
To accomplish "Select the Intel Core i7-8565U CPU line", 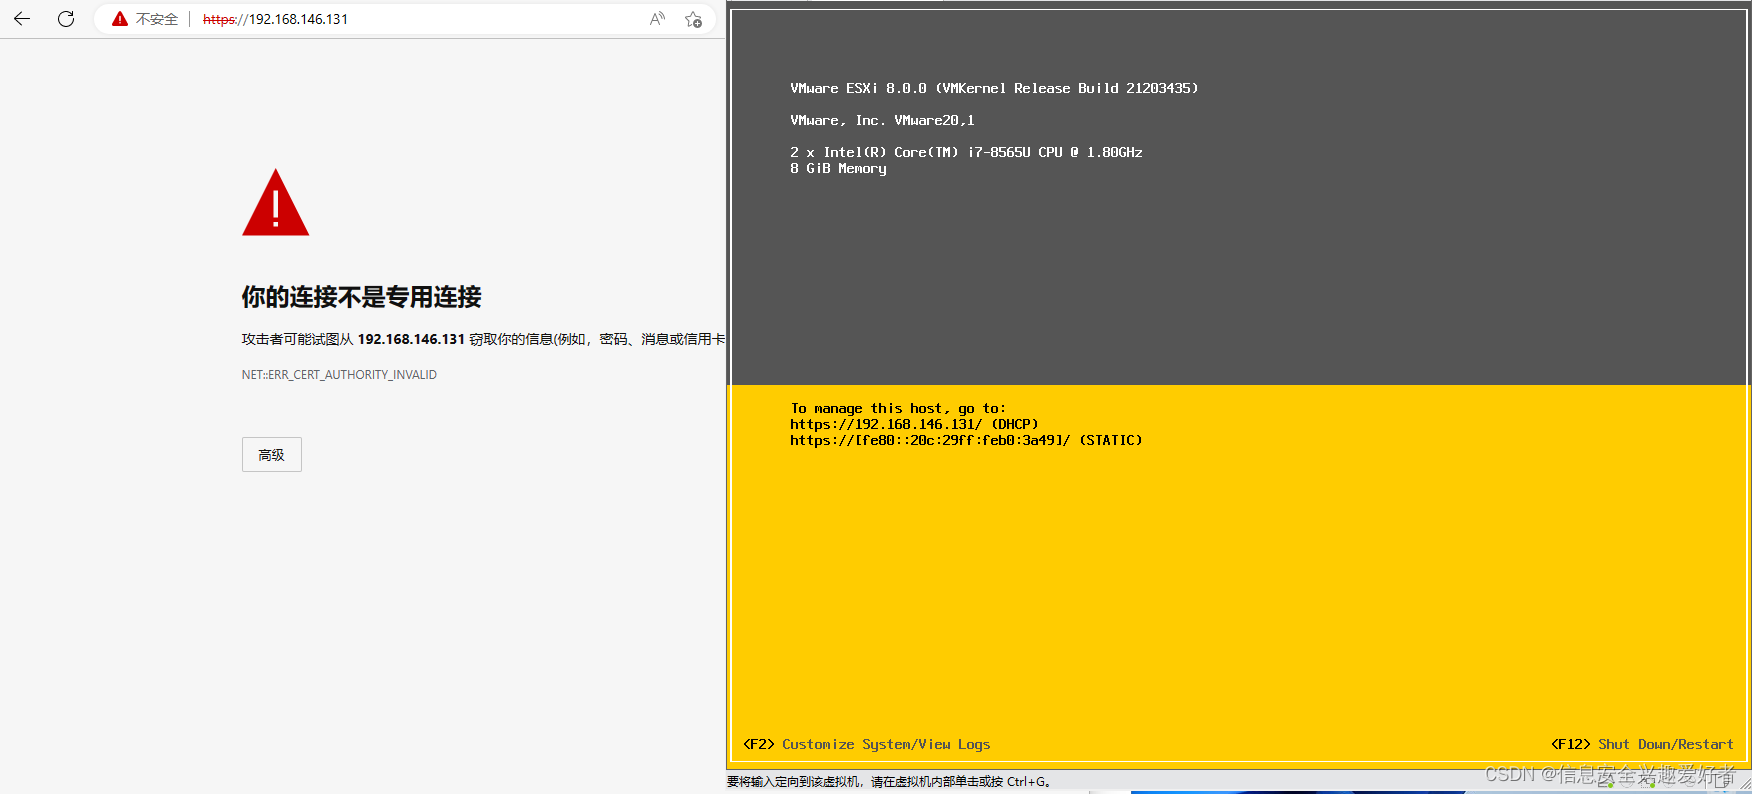I will click(x=966, y=152).
